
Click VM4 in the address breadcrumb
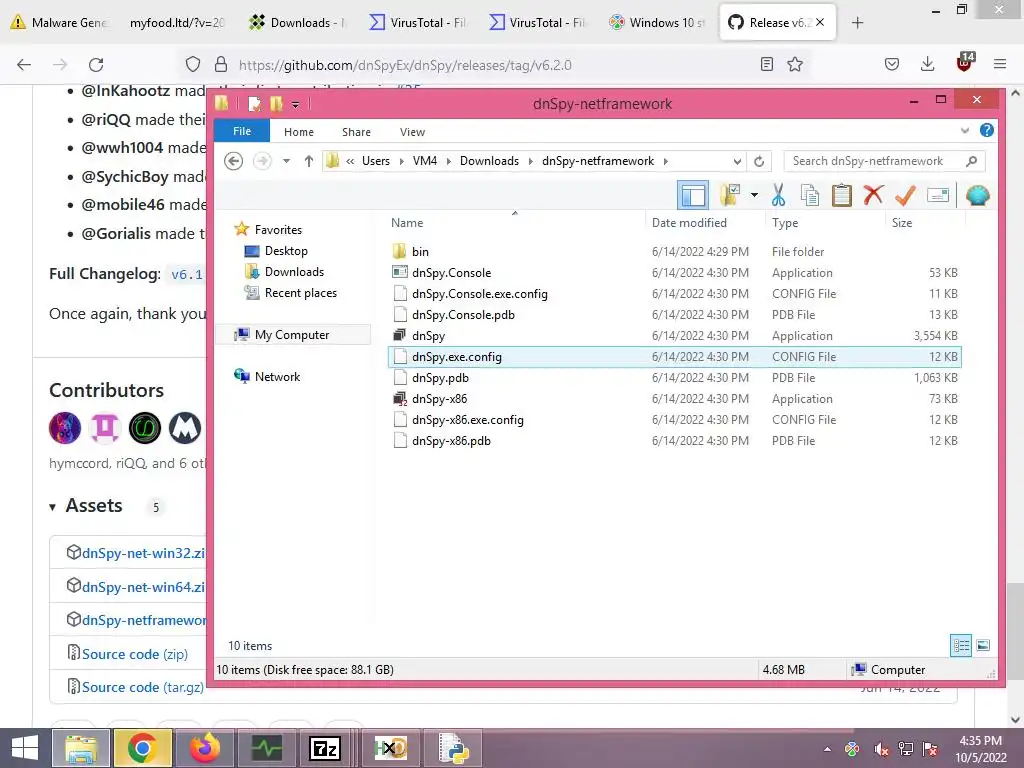[424, 161]
